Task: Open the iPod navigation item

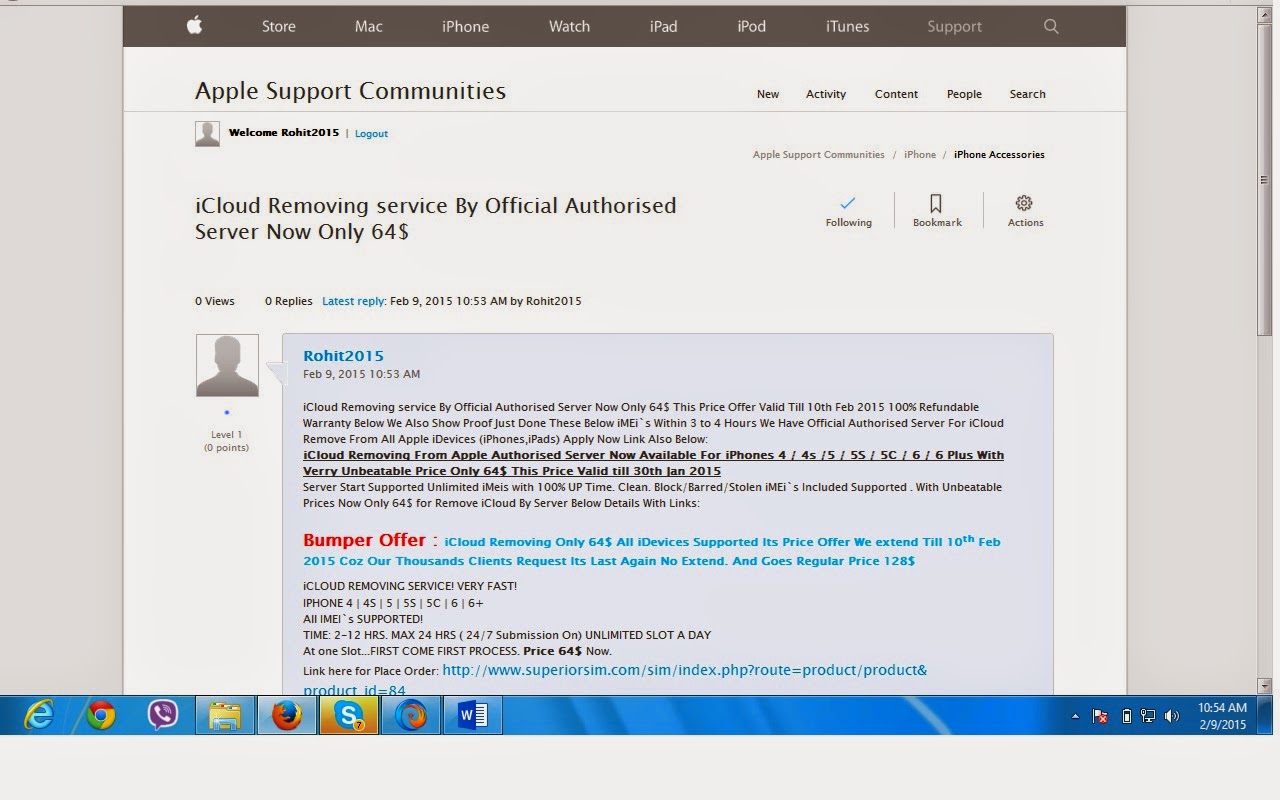Action: point(752,26)
